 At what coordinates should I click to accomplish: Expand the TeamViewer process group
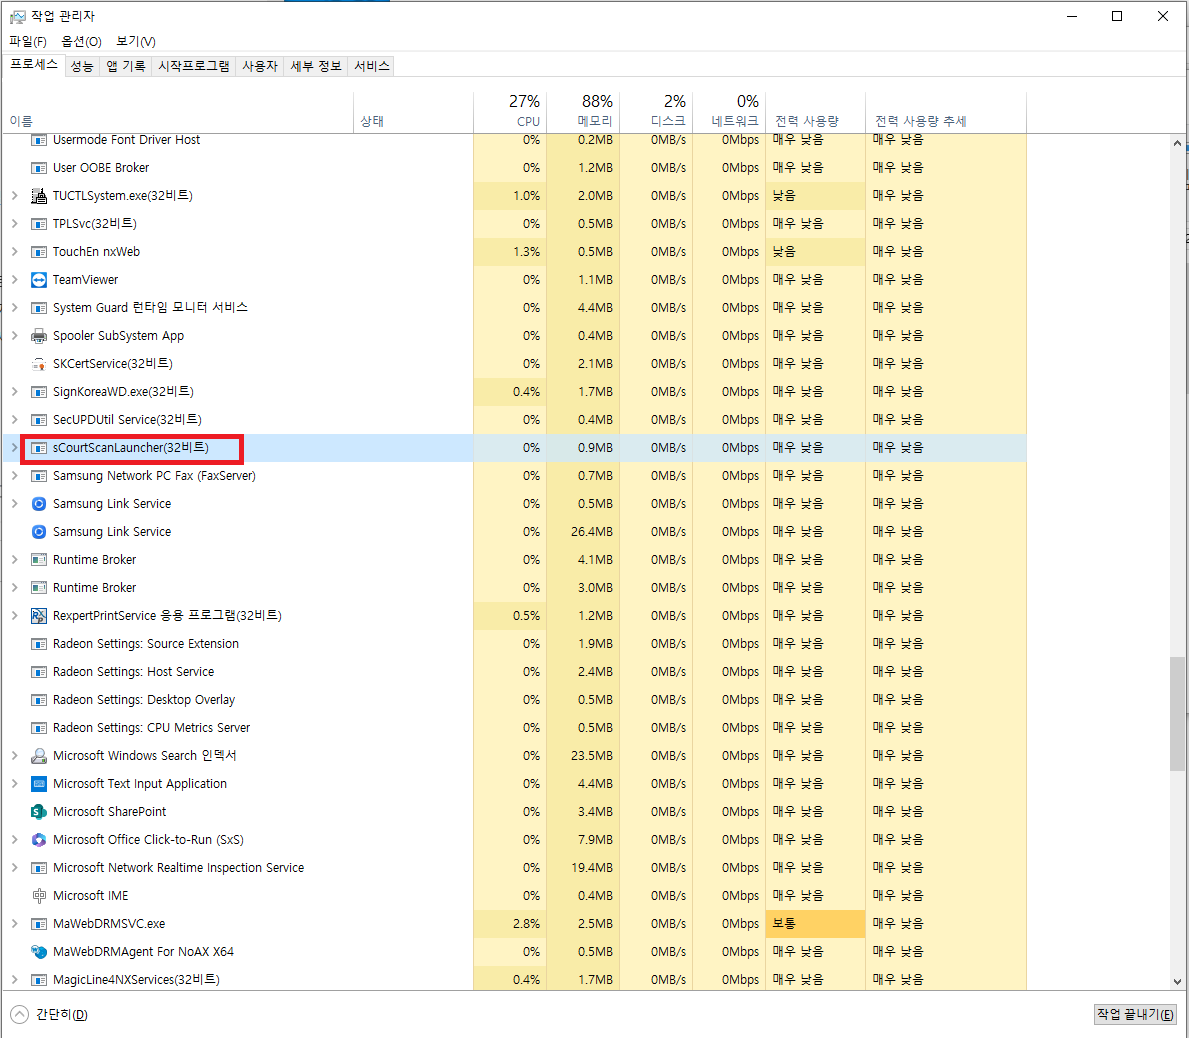click(14, 280)
